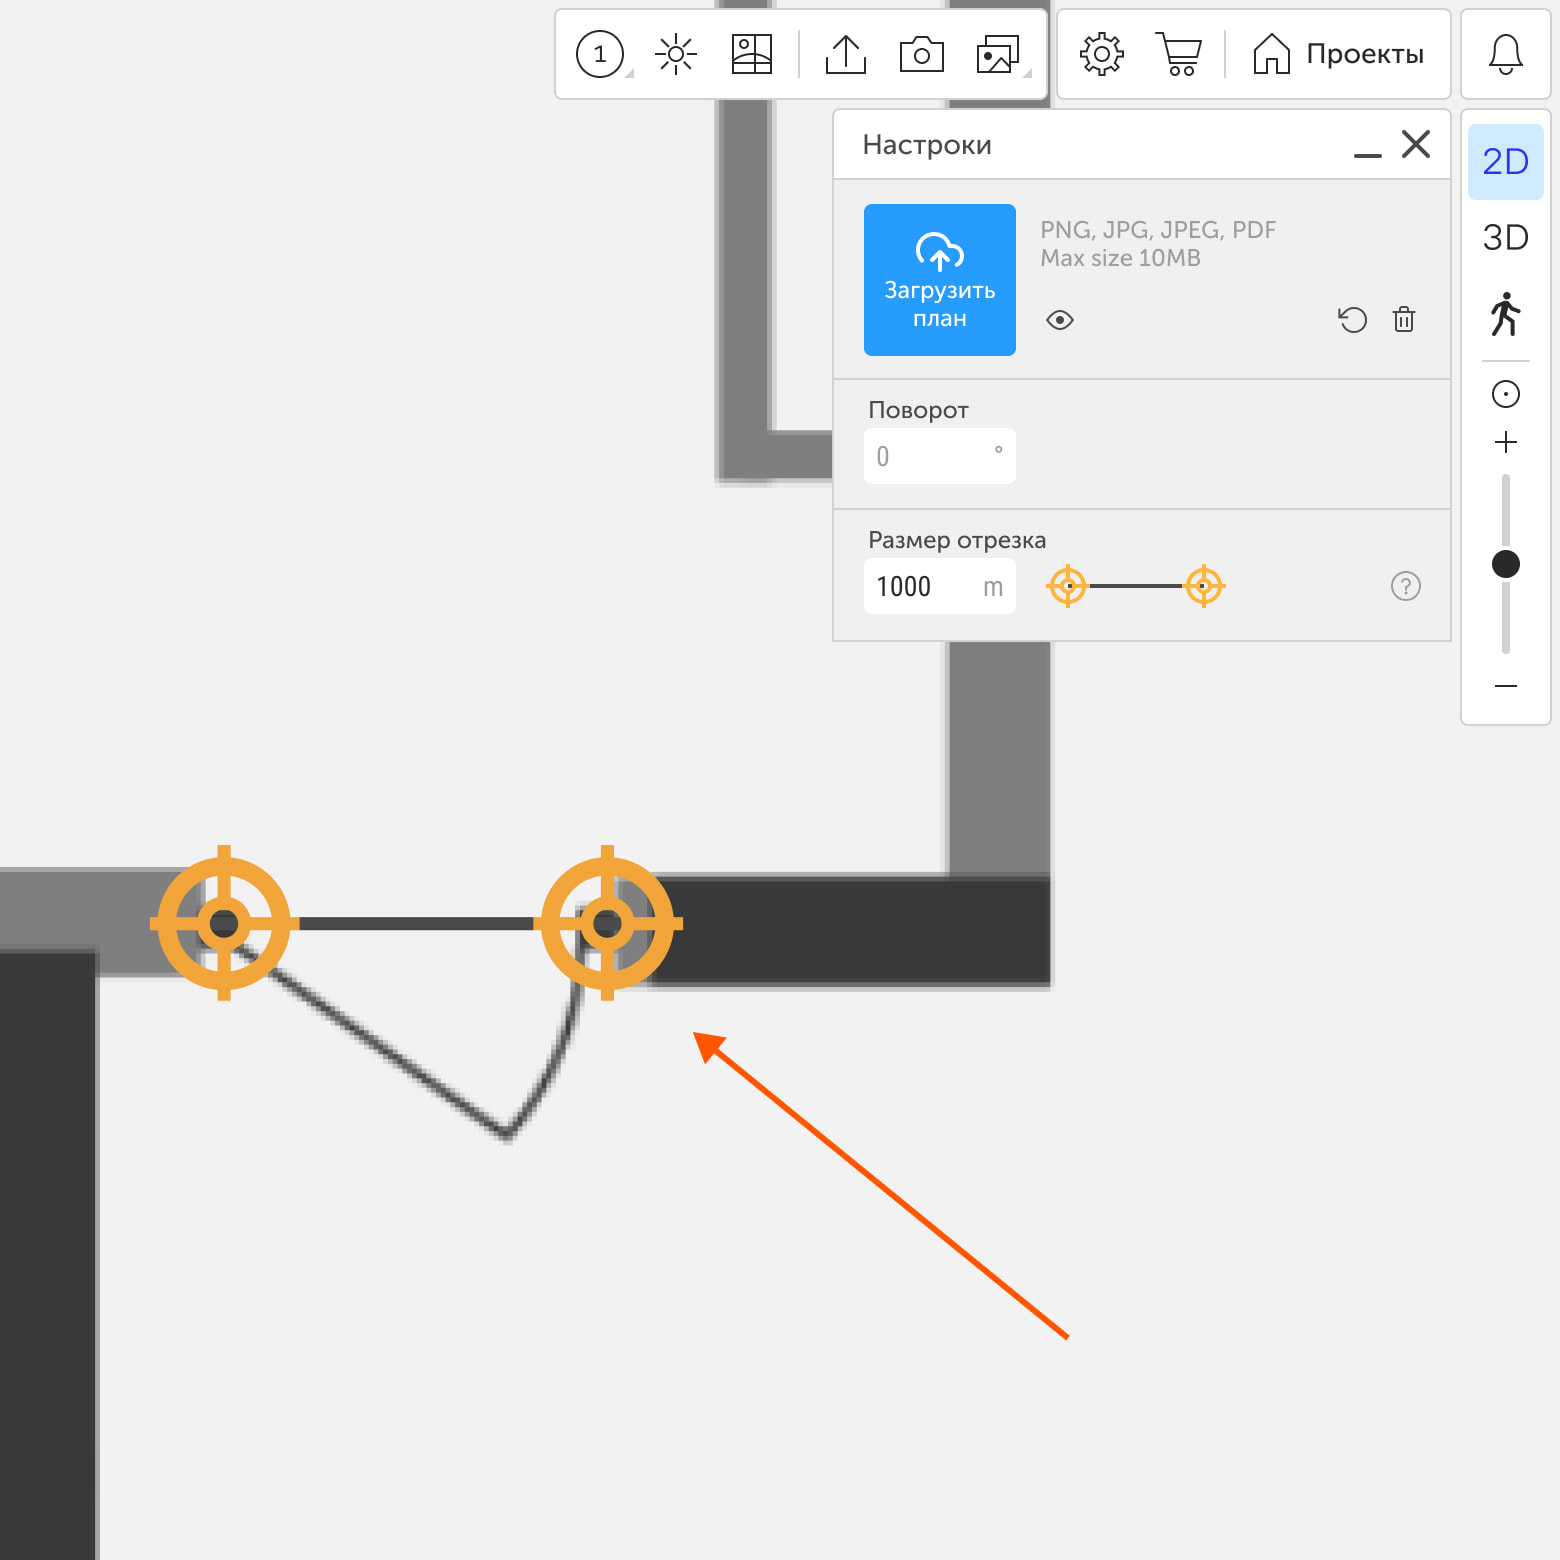Image resolution: width=1560 pixels, height=1560 pixels.
Task: Switch to 2D view mode
Action: 1505,162
